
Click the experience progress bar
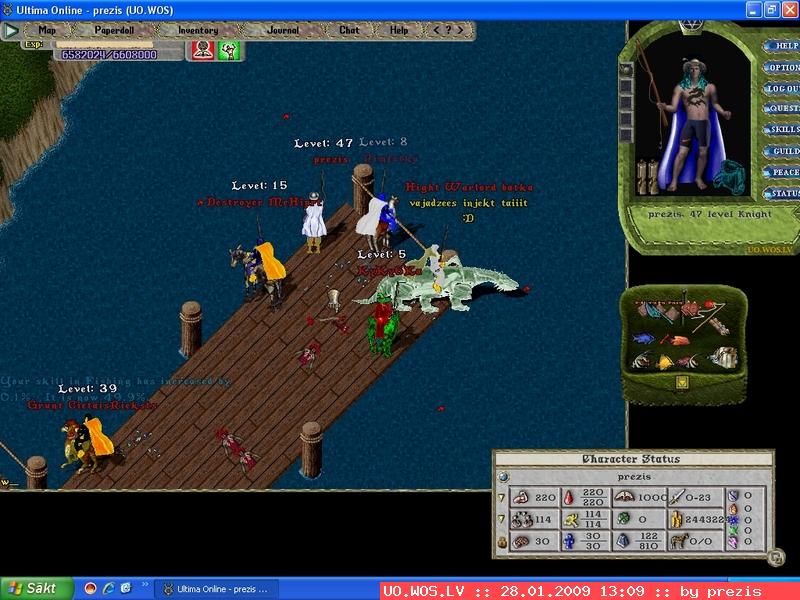coord(105,45)
